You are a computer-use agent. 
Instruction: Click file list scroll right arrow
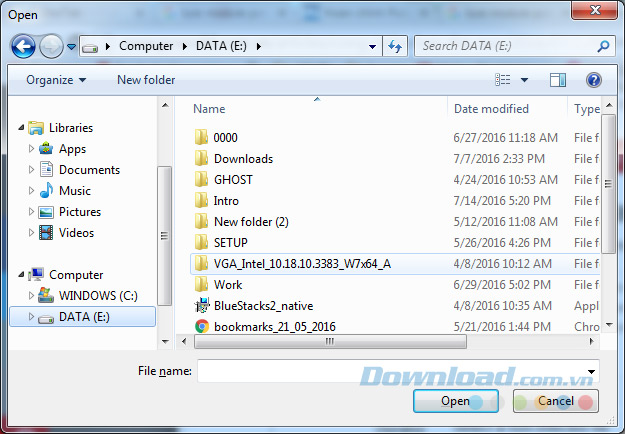(592, 342)
